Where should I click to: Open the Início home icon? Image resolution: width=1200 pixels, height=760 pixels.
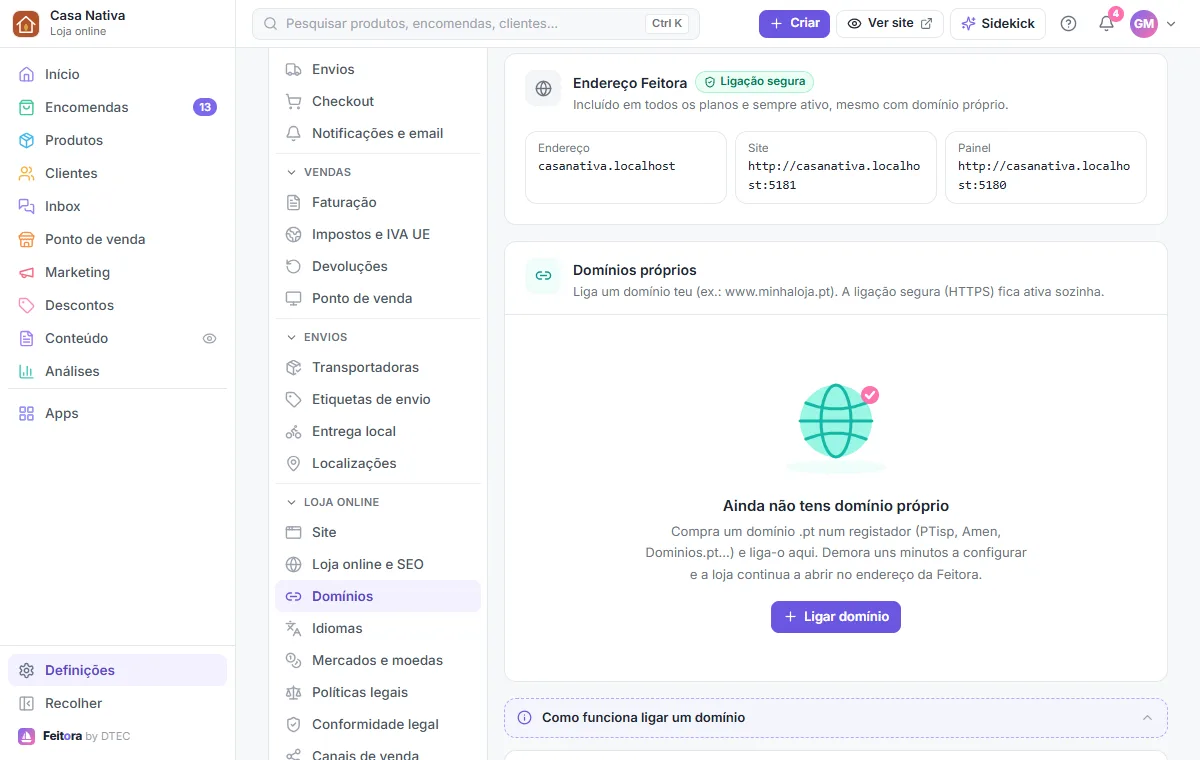tap(26, 74)
